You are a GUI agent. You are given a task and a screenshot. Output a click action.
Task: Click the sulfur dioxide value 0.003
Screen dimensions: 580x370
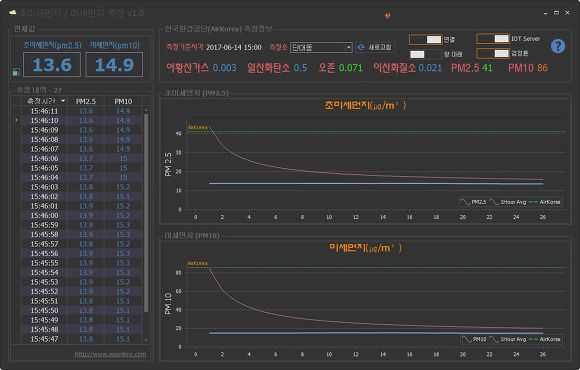[225, 68]
